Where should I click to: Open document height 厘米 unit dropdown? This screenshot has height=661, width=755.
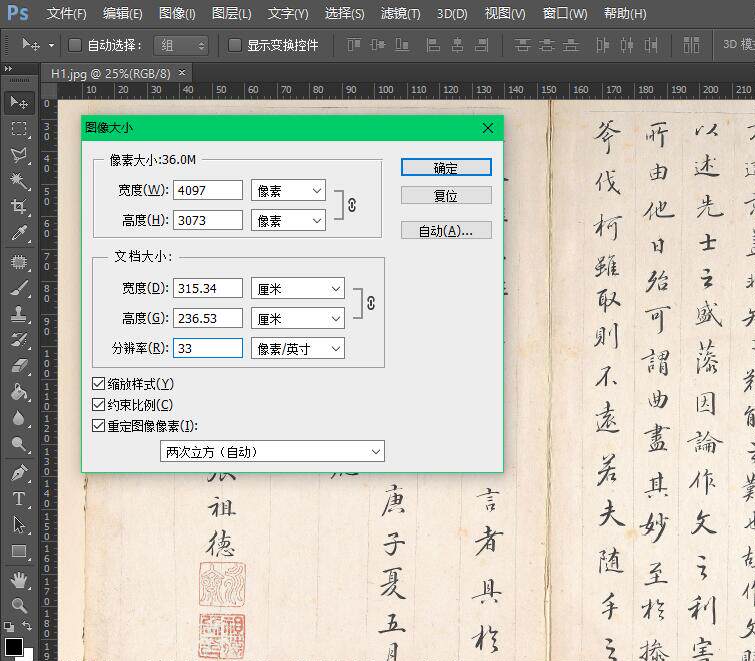tap(298, 319)
